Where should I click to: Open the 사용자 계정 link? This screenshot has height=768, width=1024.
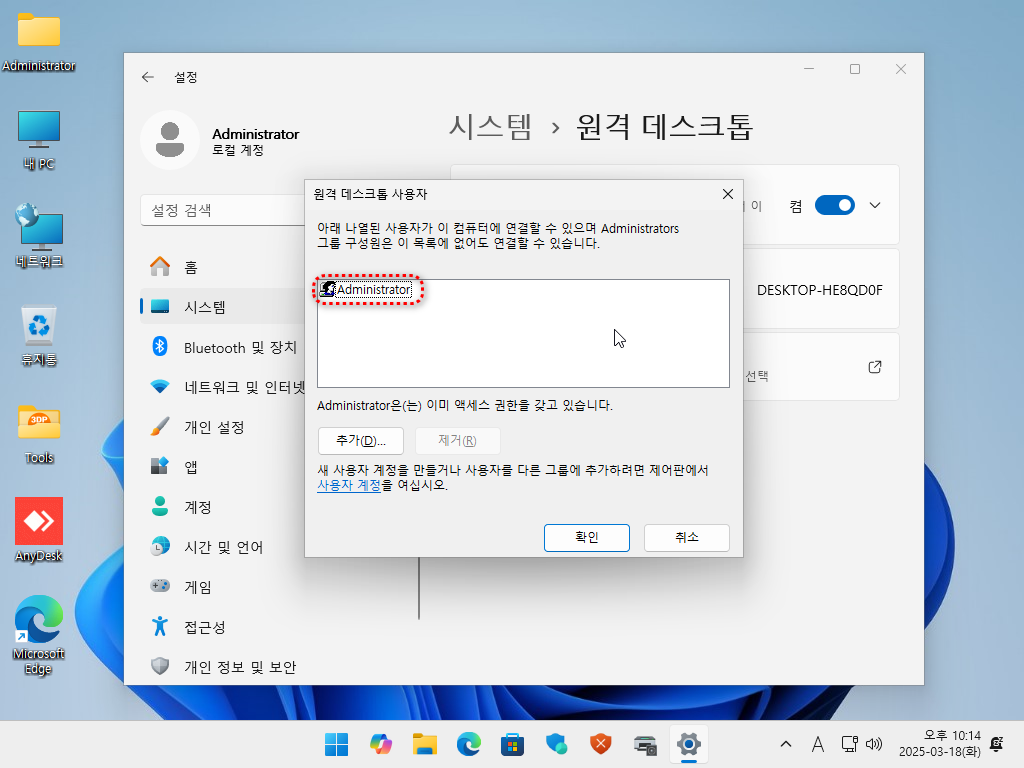coord(349,485)
